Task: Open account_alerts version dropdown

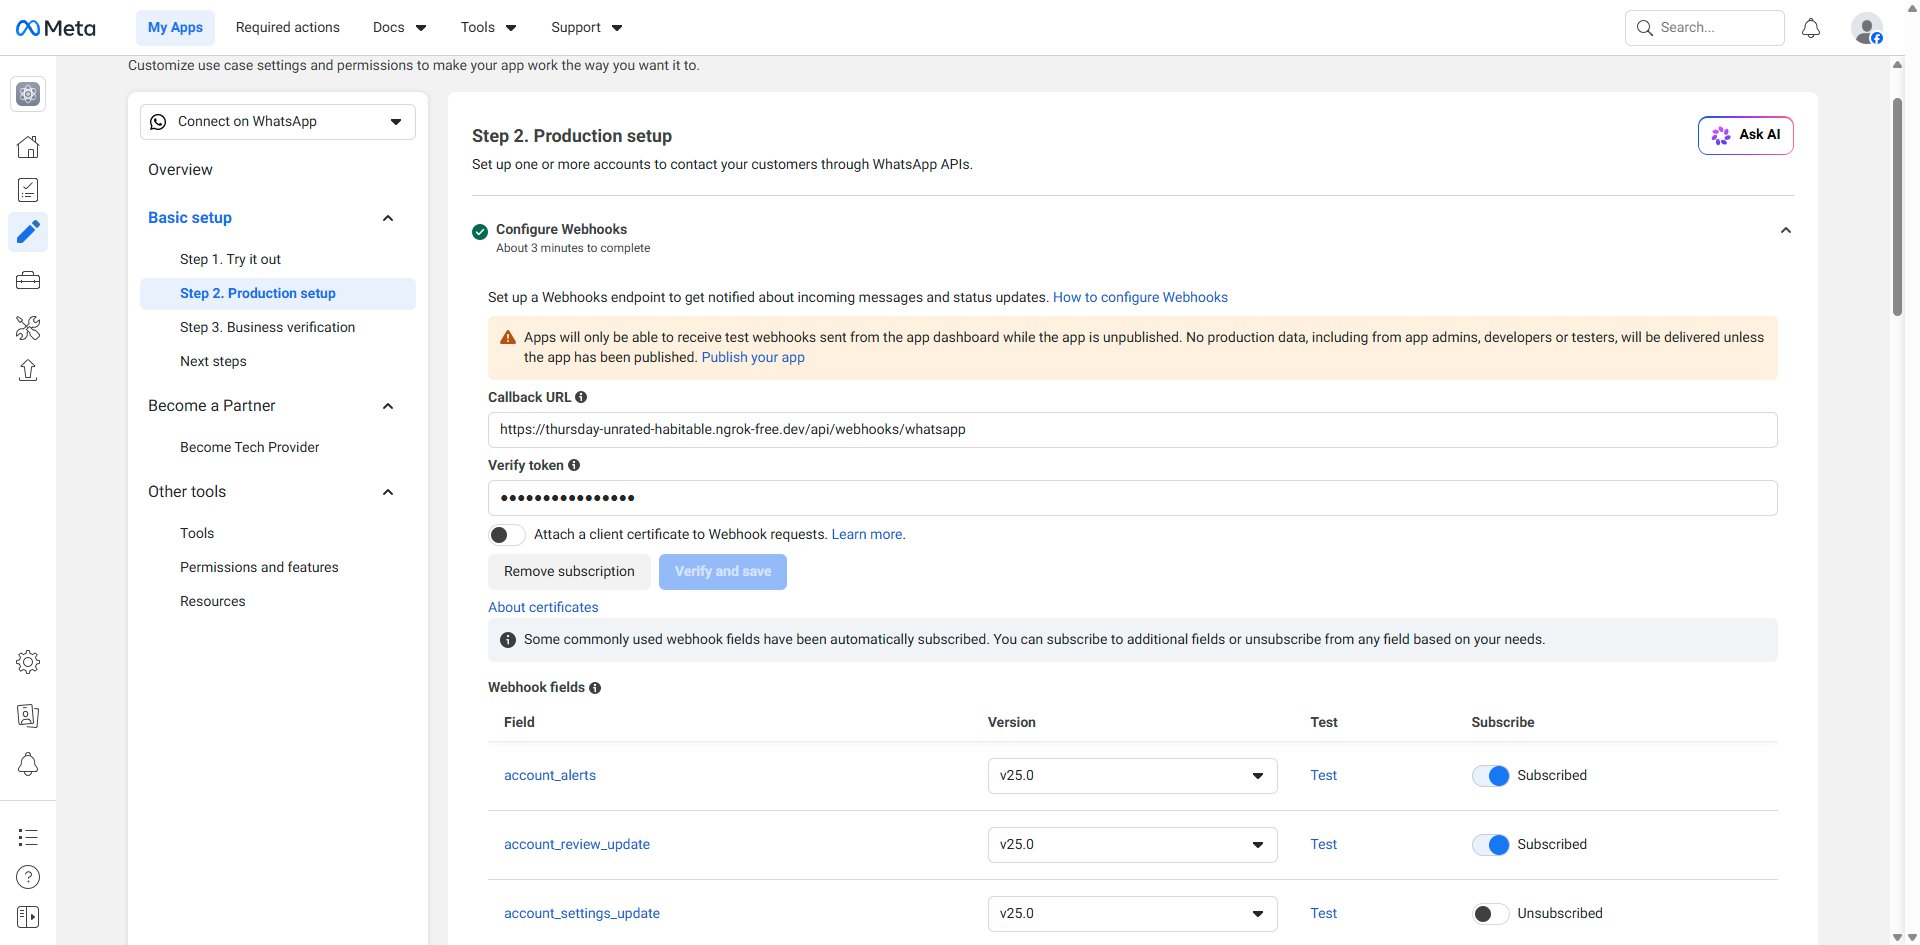Action: [x=1132, y=776]
